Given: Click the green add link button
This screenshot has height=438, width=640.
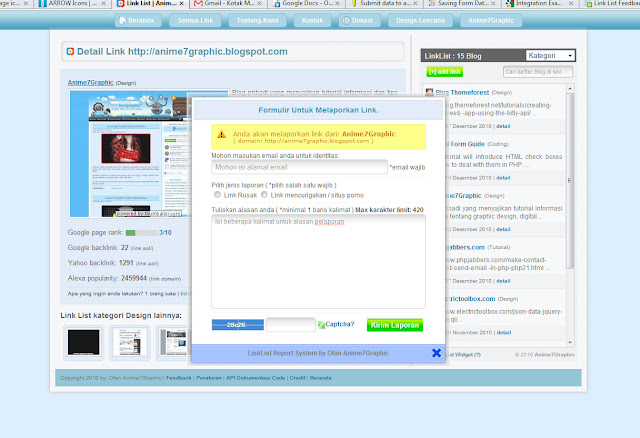Looking at the screenshot, I should [444, 72].
